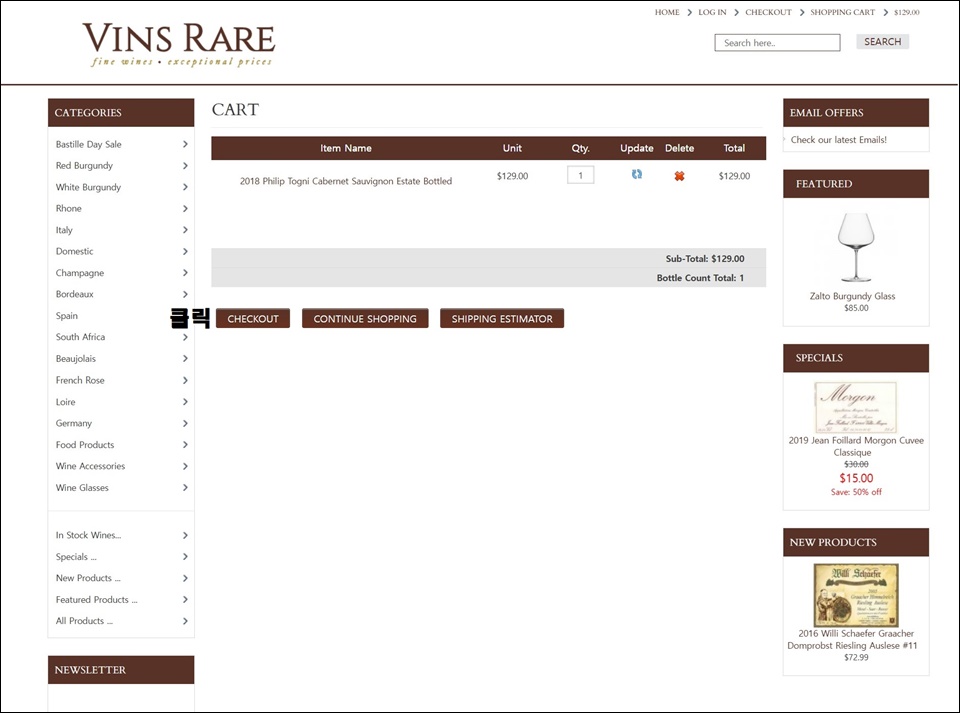Expand the All Products chevron
Viewport: 960px width, 713px height.
[x=185, y=621]
